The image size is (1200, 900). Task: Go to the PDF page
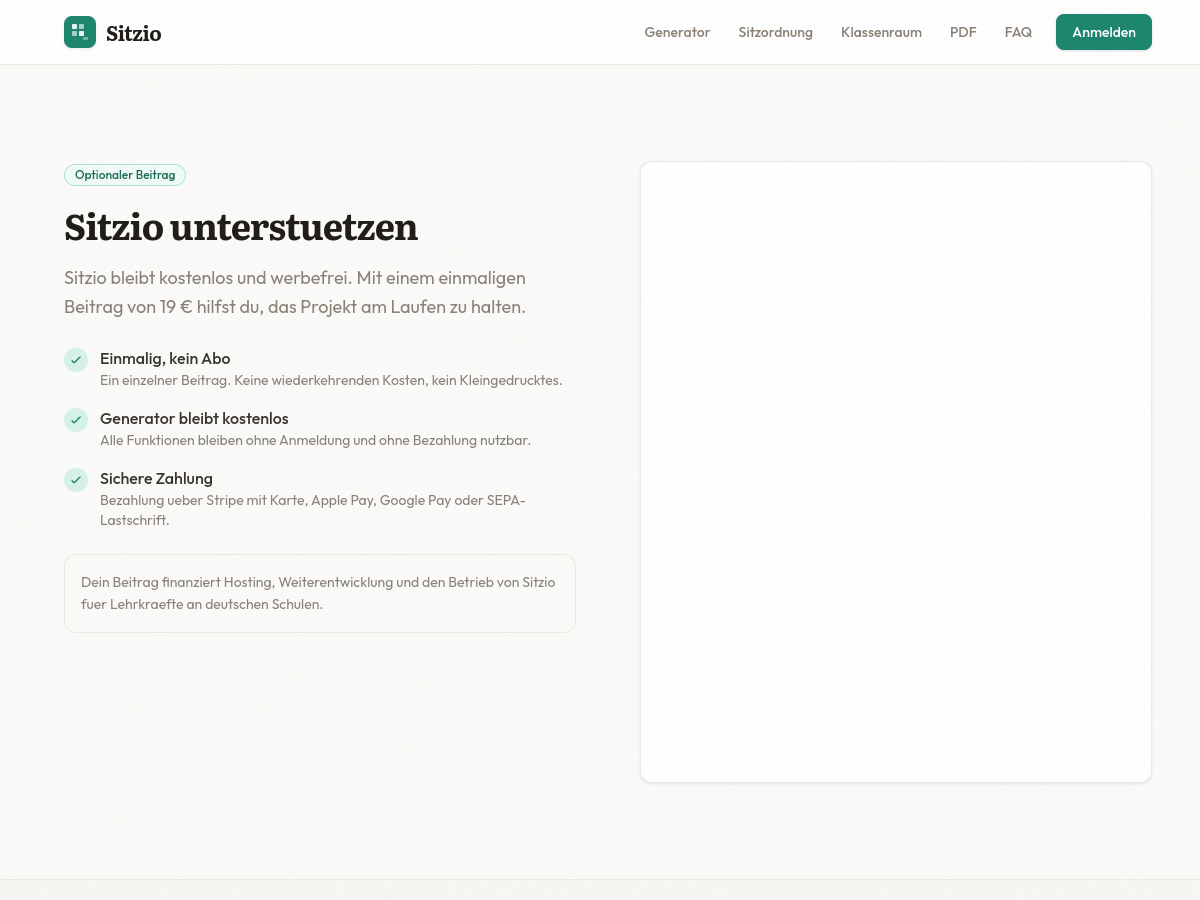click(963, 32)
